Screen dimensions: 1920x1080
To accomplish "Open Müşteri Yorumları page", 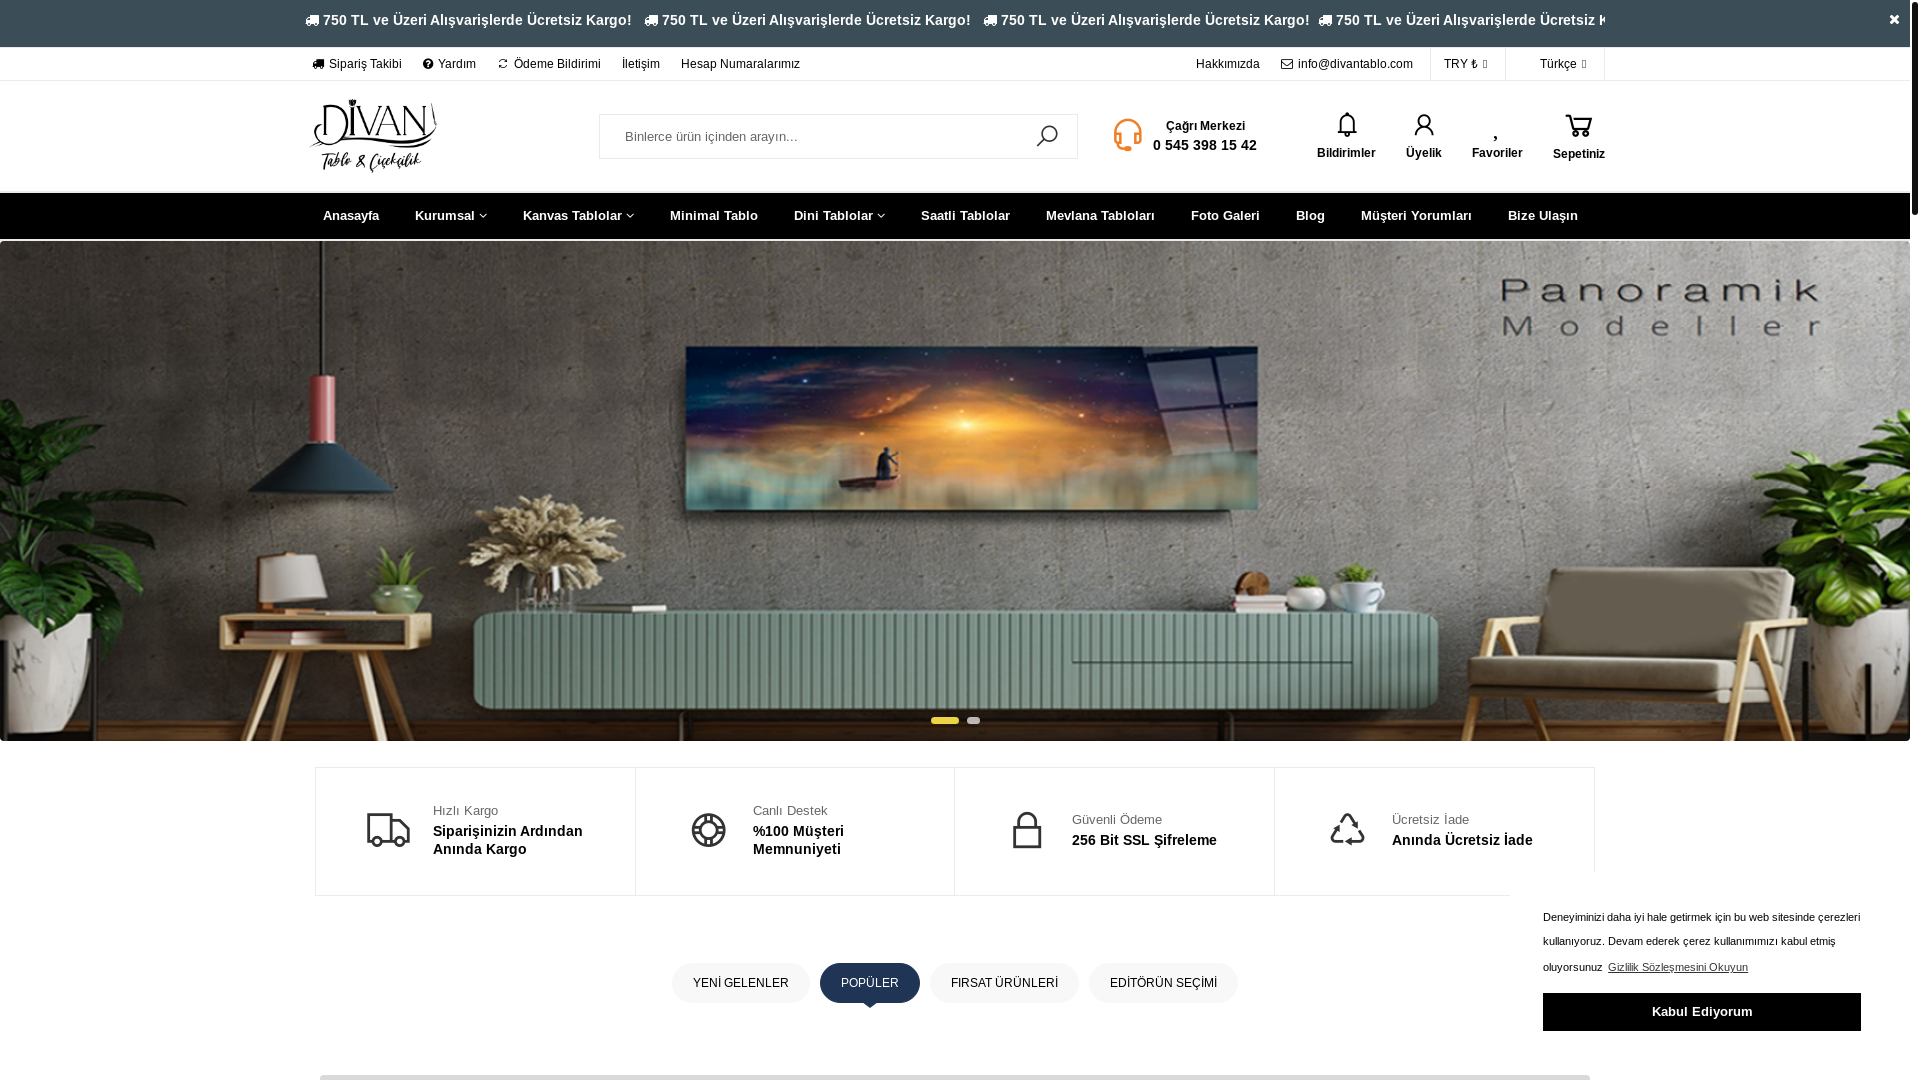I will point(1416,216).
